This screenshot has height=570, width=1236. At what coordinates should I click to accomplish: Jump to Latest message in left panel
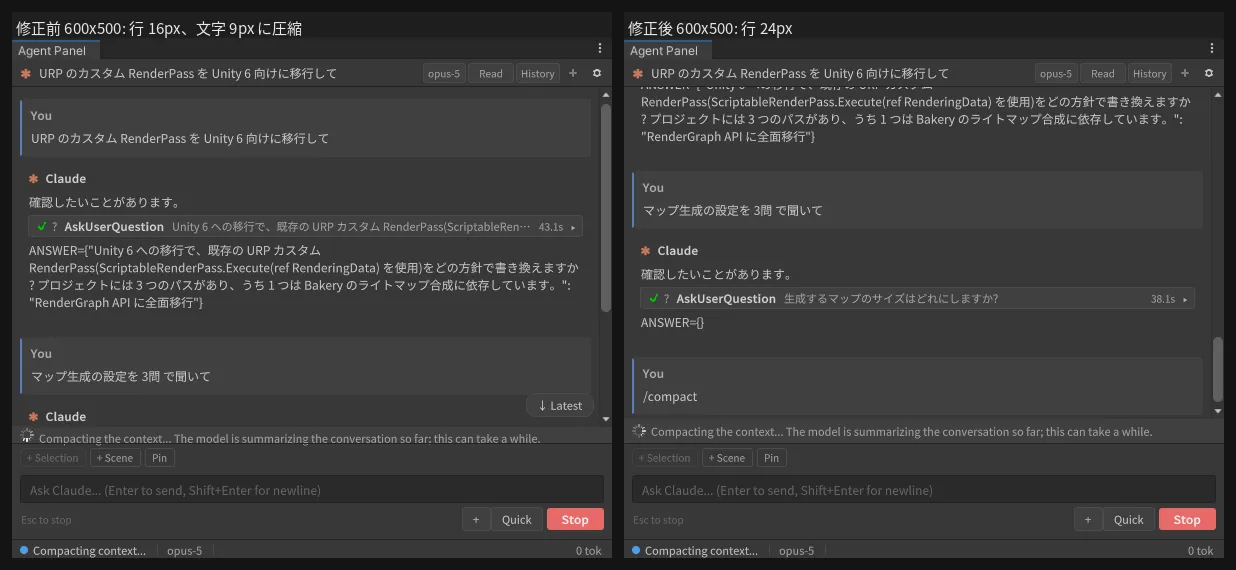click(x=560, y=405)
